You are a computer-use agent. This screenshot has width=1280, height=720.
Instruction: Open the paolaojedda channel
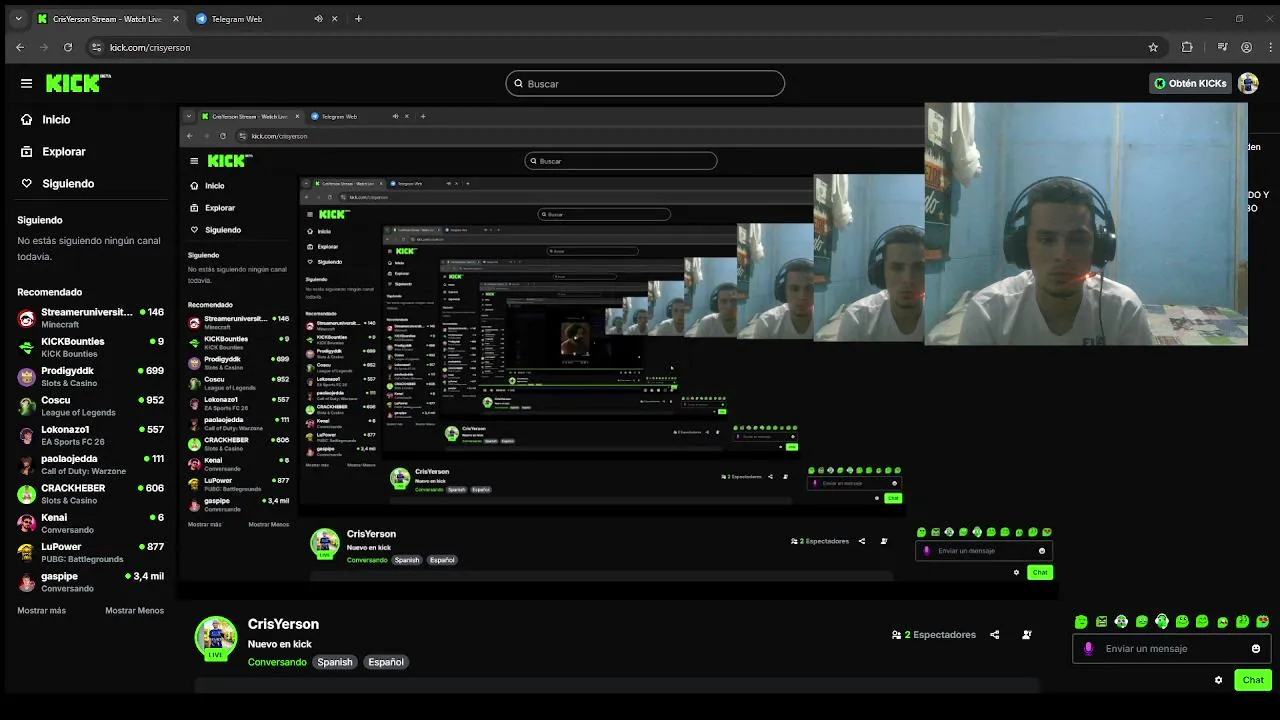(90, 464)
